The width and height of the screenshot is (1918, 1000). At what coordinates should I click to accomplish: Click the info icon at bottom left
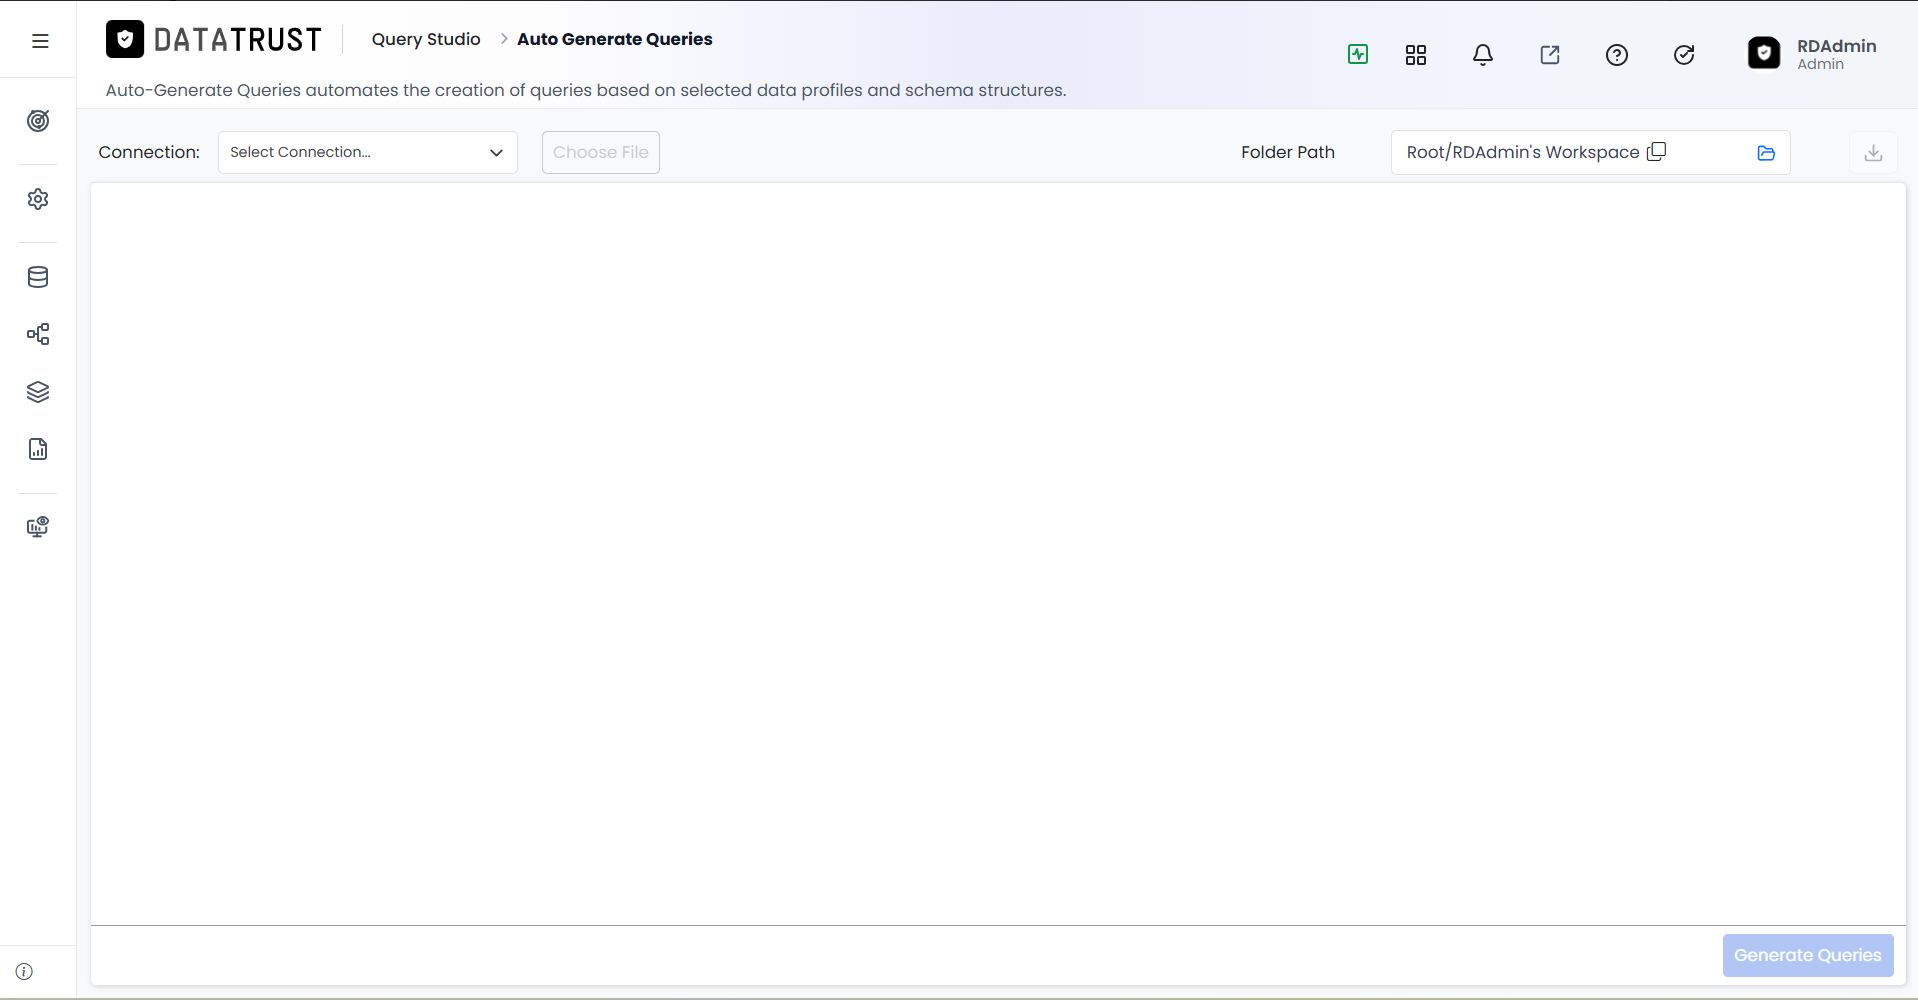pyautogui.click(x=24, y=972)
